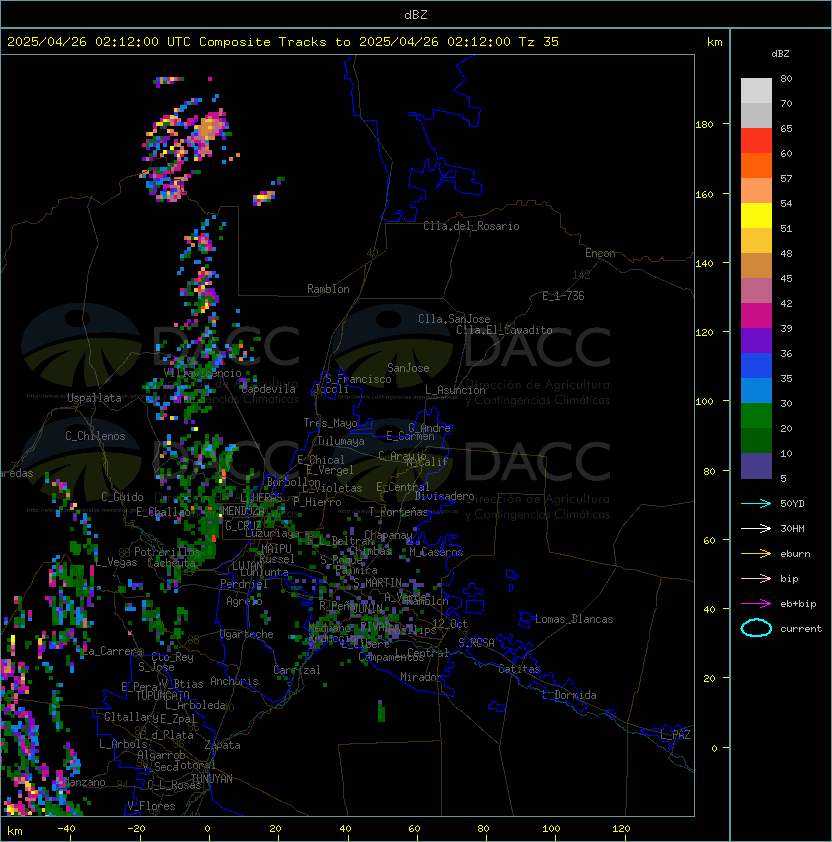
Task: Click the 'Zapata' place label
Action: click(x=222, y=745)
